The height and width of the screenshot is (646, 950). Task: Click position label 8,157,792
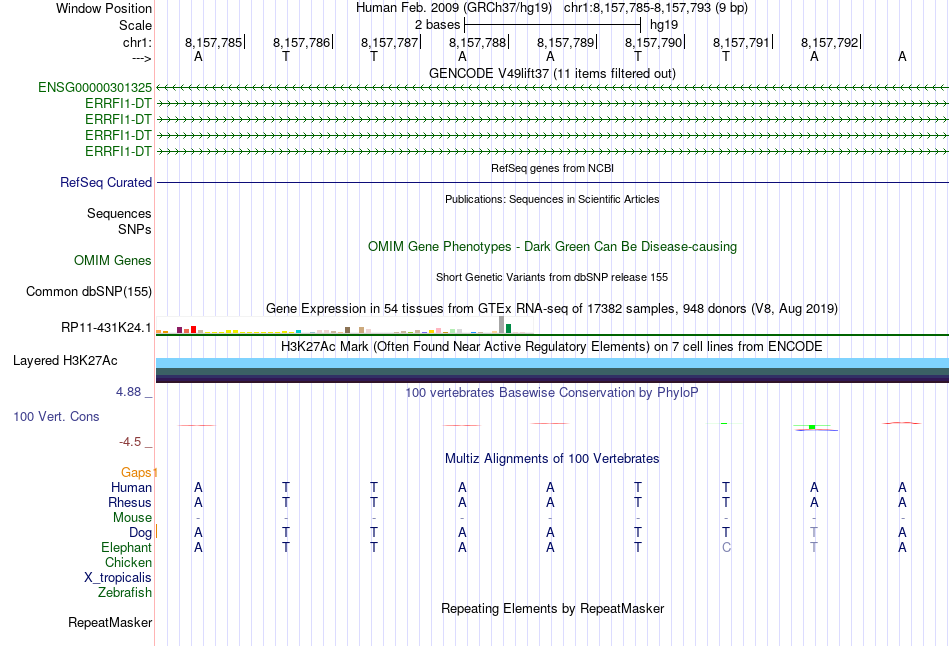pyautogui.click(x=829, y=42)
